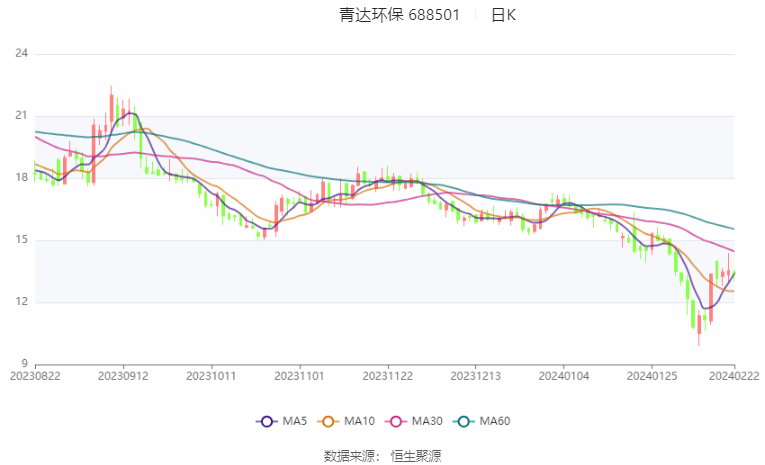This screenshot has width=765, height=465.
Task: Toggle the MA10 legend item
Action: pos(346,421)
